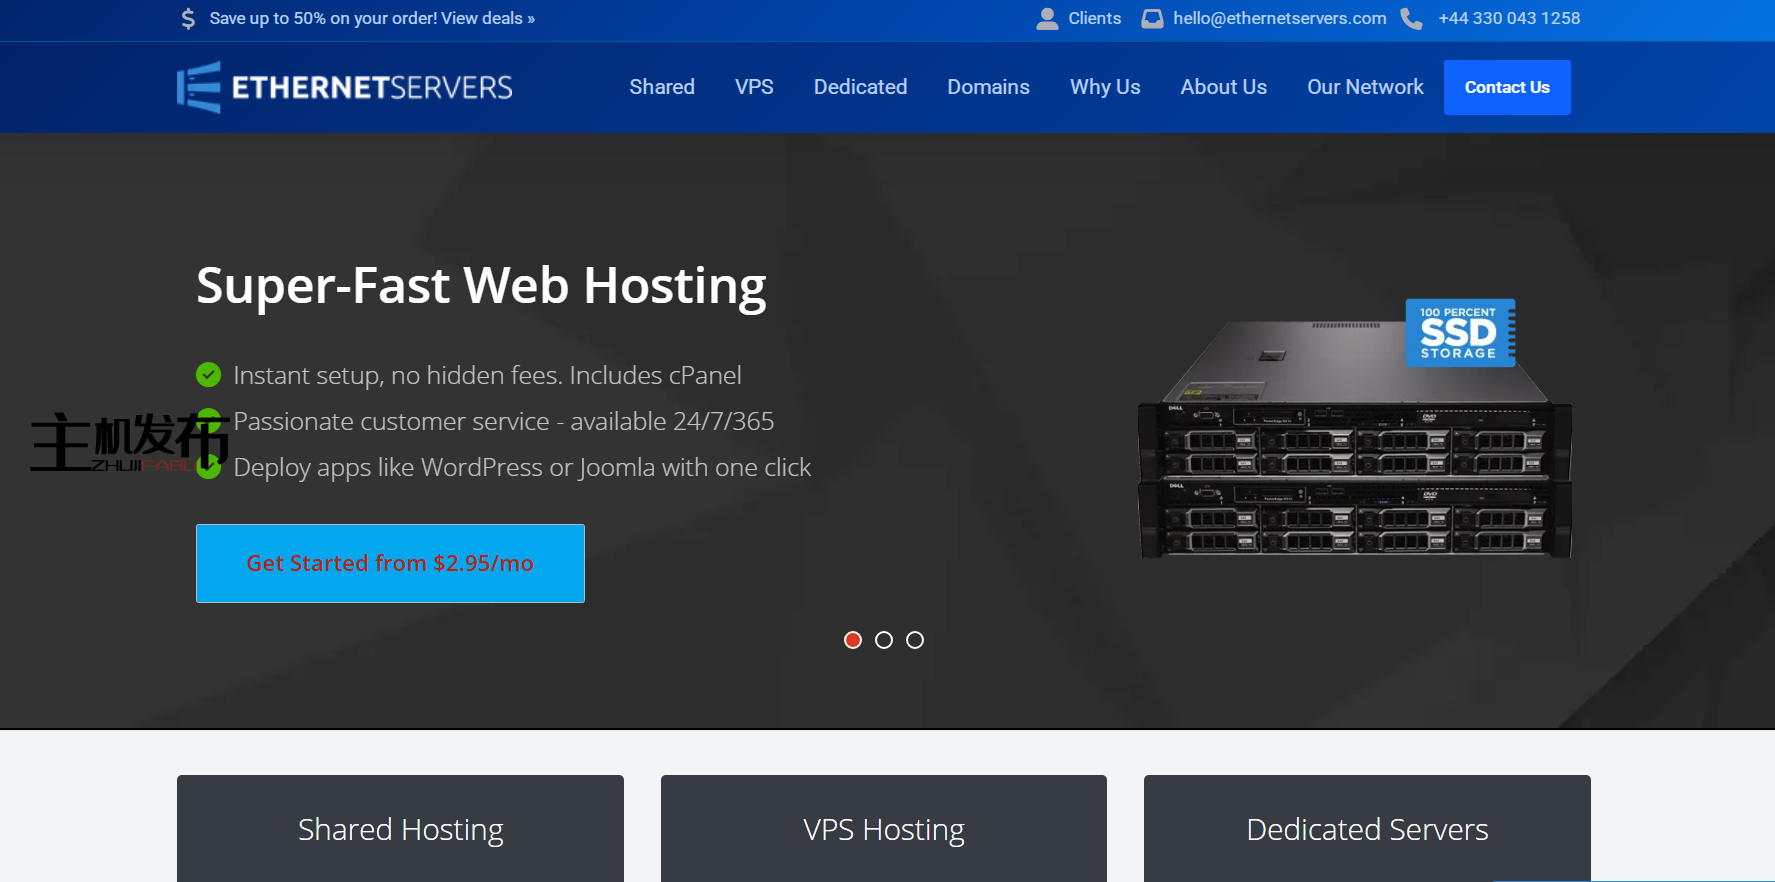Viewport: 1775px width, 882px height.
Task: Open the VPS navigation menu
Action: (754, 88)
